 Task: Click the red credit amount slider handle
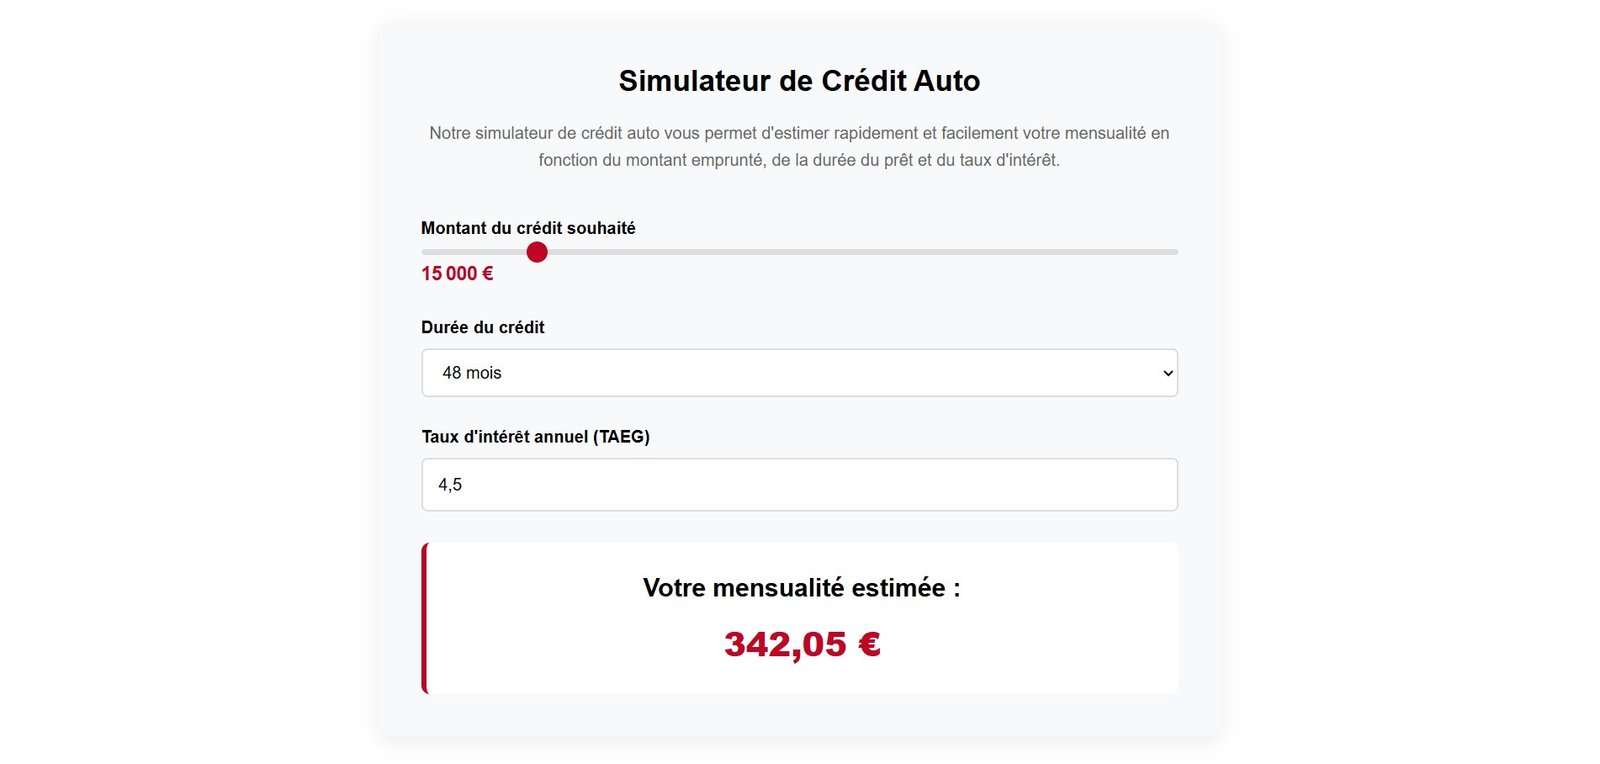tap(537, 252)
